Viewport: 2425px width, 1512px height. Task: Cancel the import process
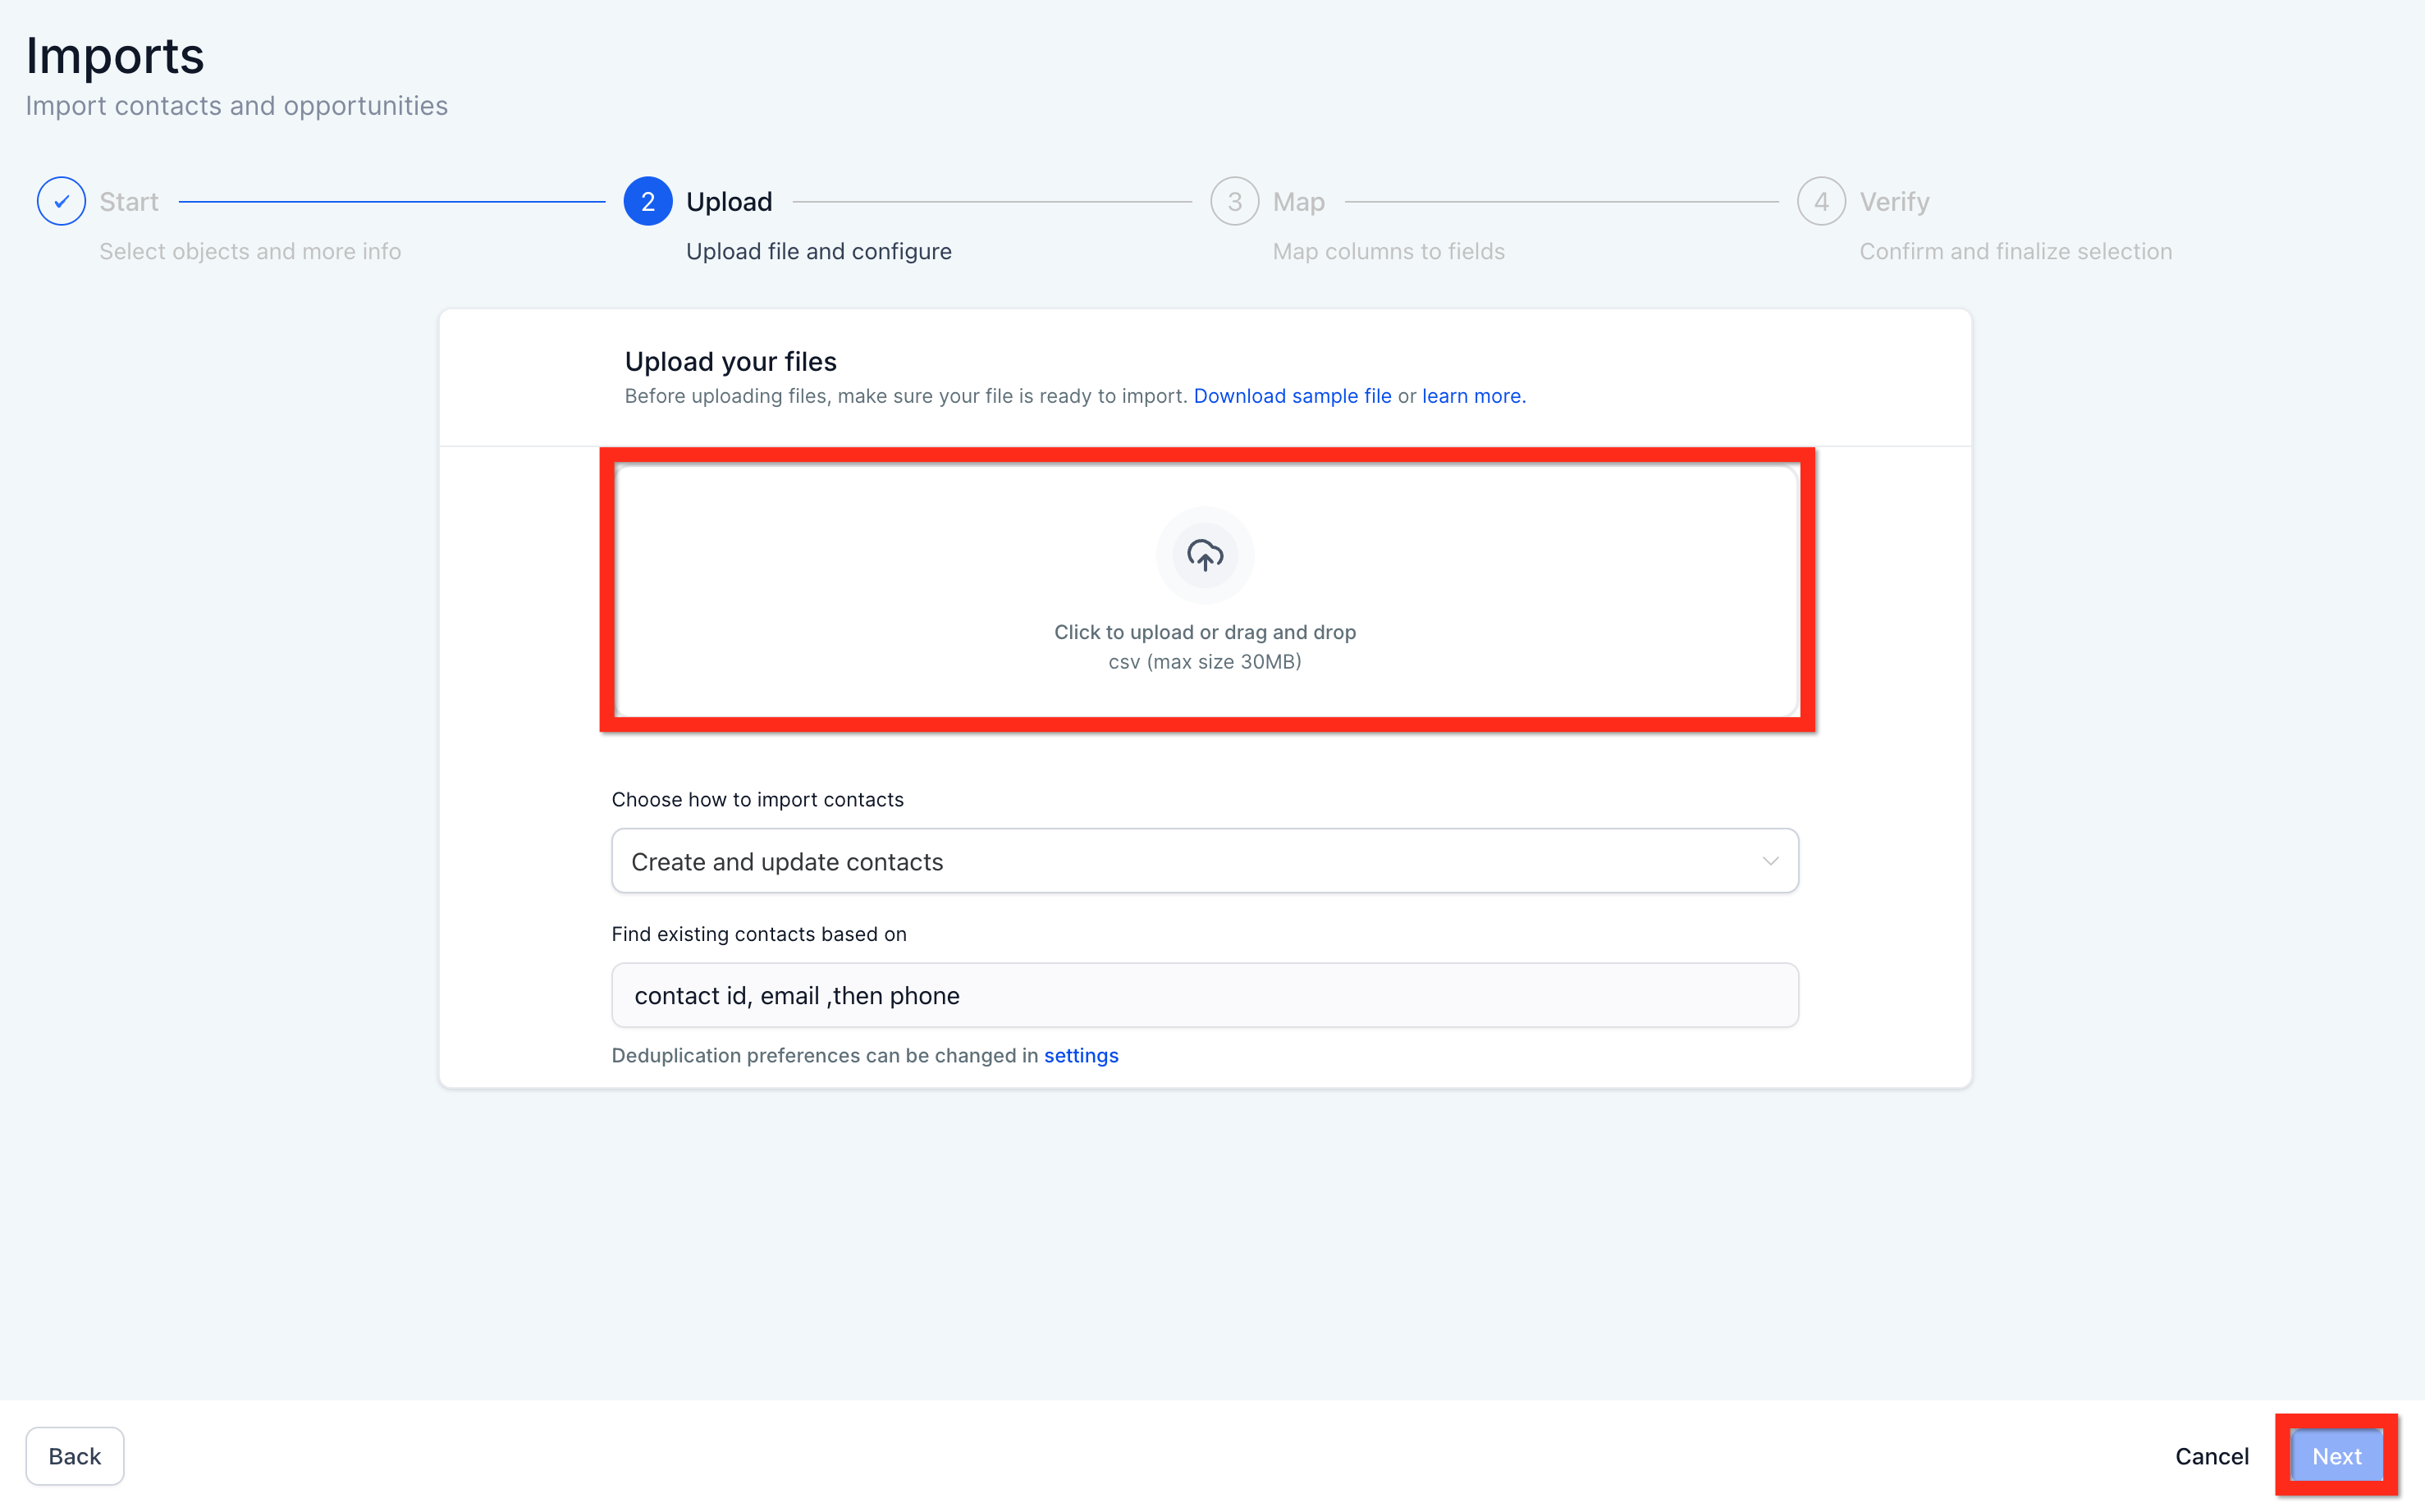2211,1455
